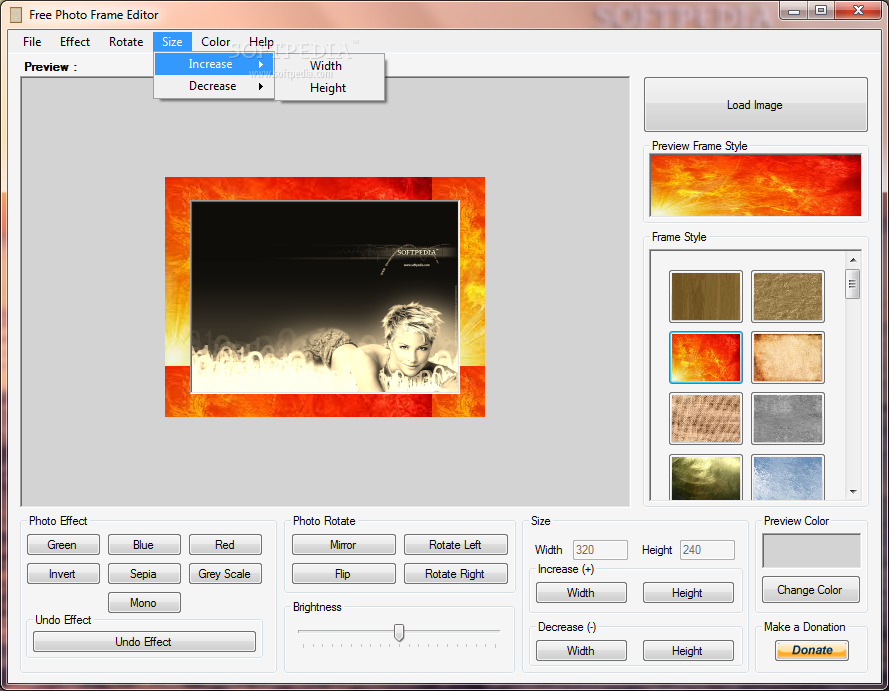Image resolution: width=889 pixels, height=691 pixels.
Task: Open the Help menu
Action: [261, 42]
